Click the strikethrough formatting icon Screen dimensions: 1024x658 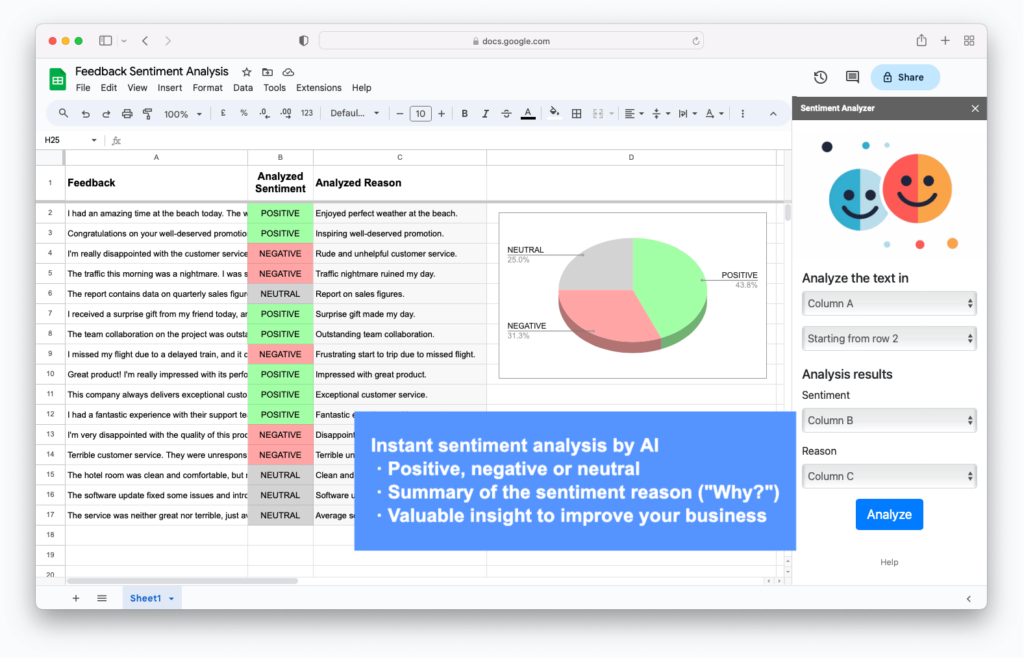coord(506,114)
